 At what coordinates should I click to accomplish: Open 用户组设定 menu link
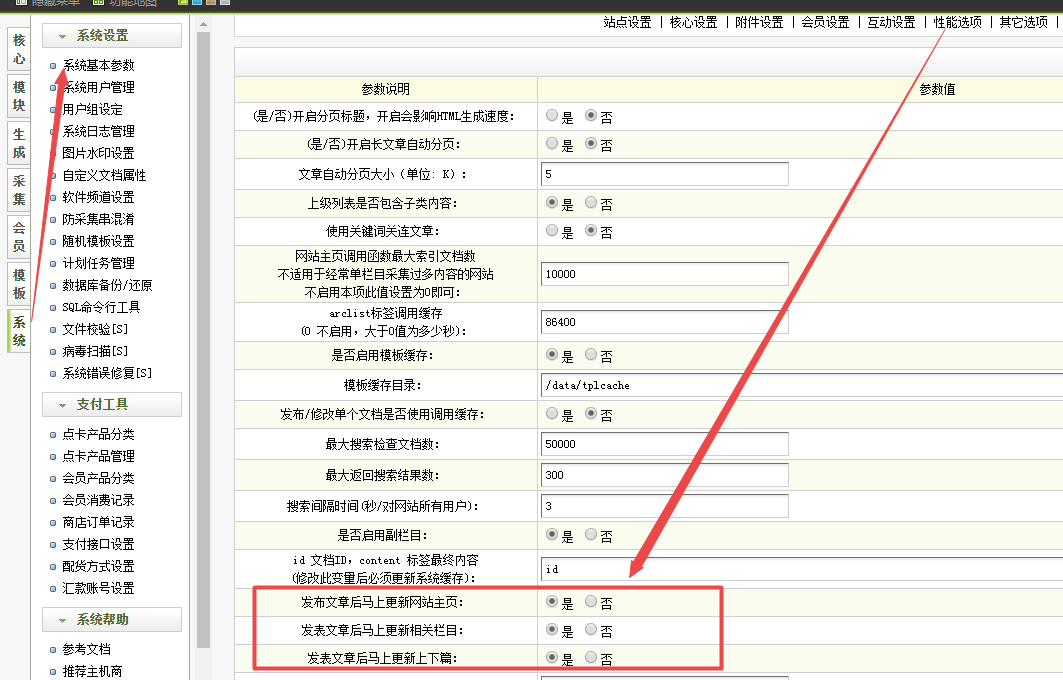click(x=92, y=109)
